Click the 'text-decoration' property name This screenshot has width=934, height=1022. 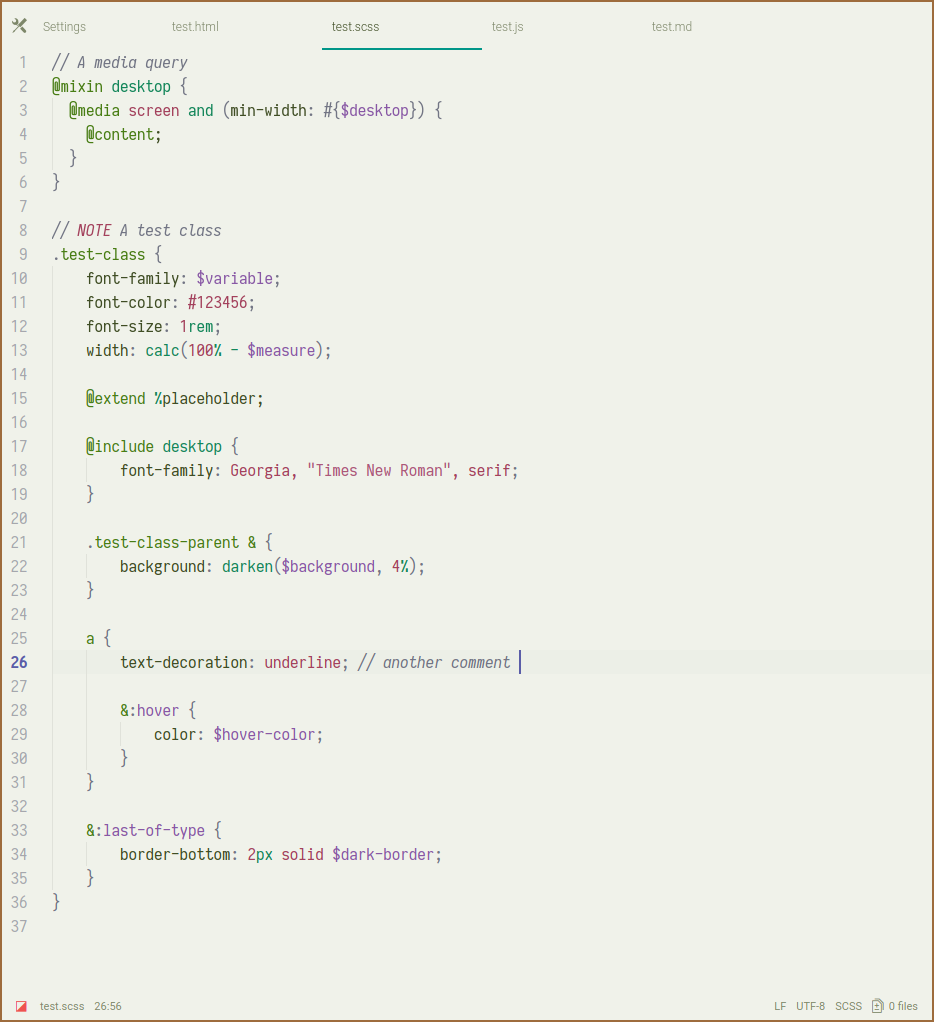pos(184,663)
